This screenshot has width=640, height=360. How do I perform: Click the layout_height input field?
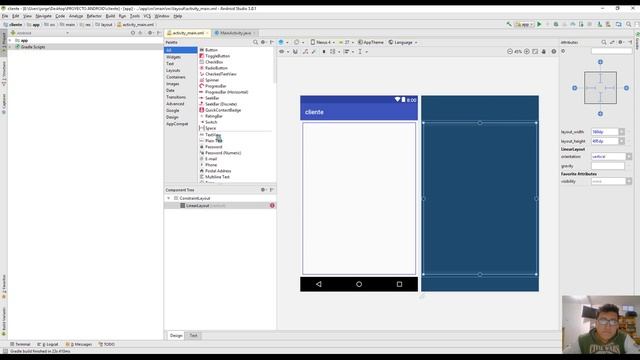(604, 141)
